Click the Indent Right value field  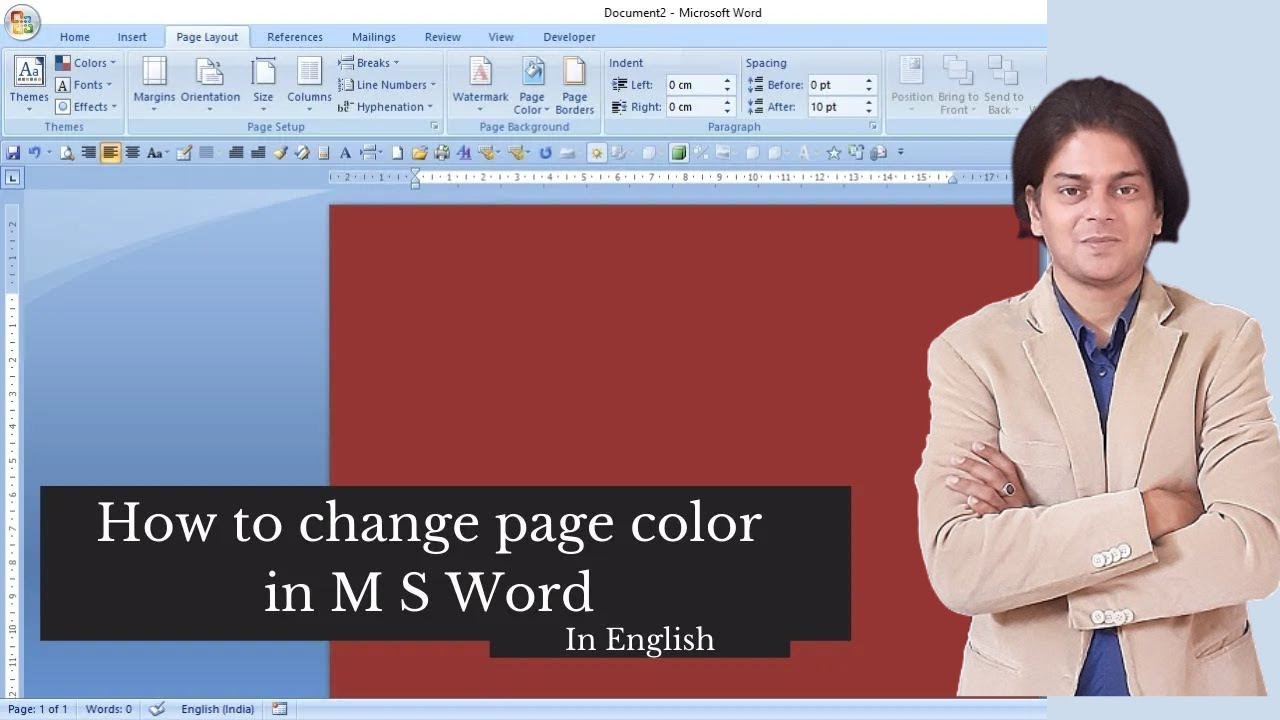point(693,107)
